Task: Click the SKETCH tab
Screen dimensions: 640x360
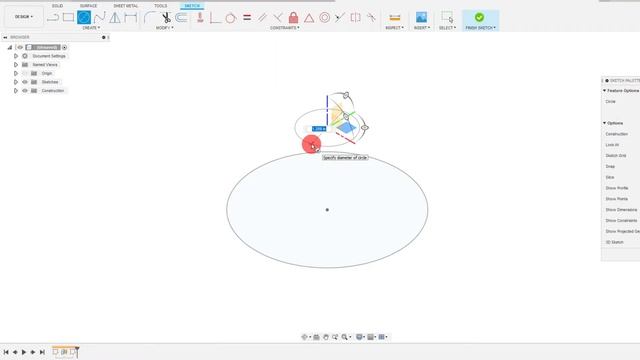Action: pyautogui.click(x=192, y=6)
